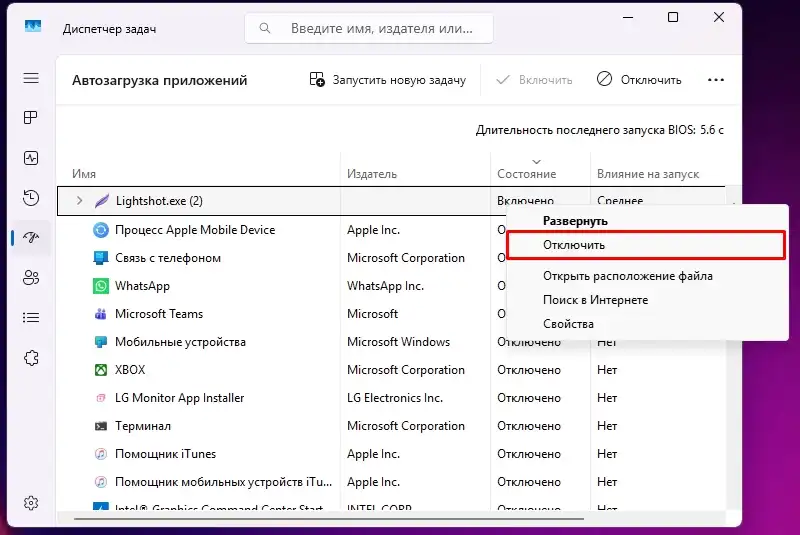Image resolution: width=800 pixels, height=535 pixels.
Task: Click the horizontal scrollbar at the bottom
Action: click(329, 519)
